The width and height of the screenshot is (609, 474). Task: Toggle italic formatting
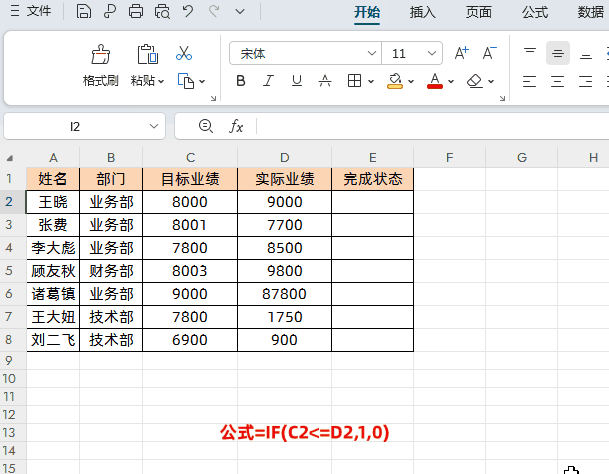point(268,81)
